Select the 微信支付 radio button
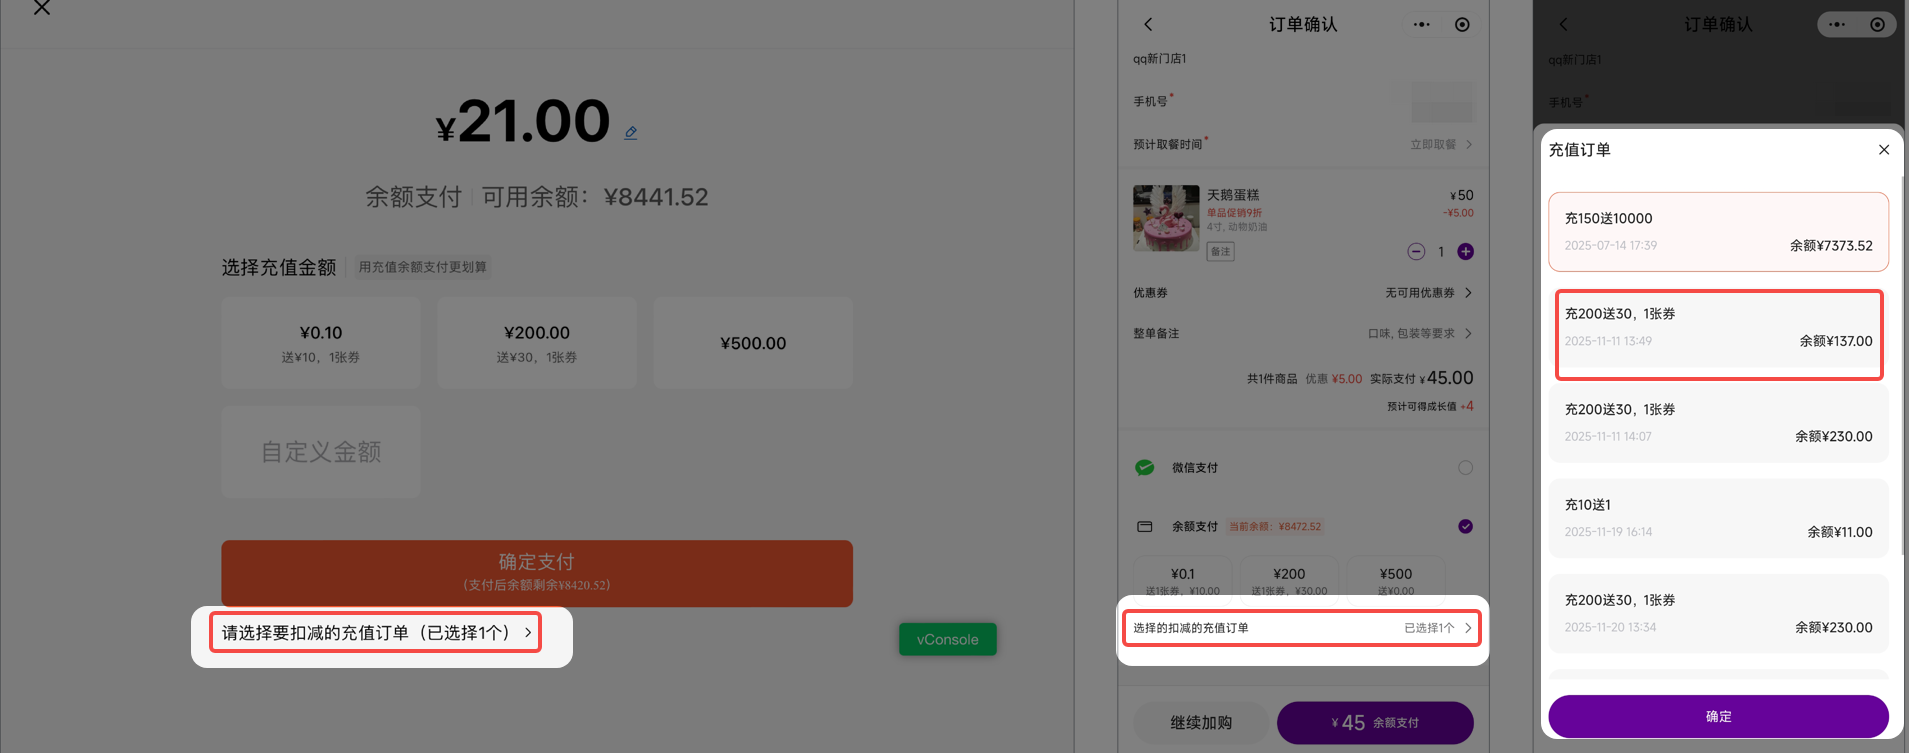Screen dimensions: 1909x753 tap(1465, 468)
